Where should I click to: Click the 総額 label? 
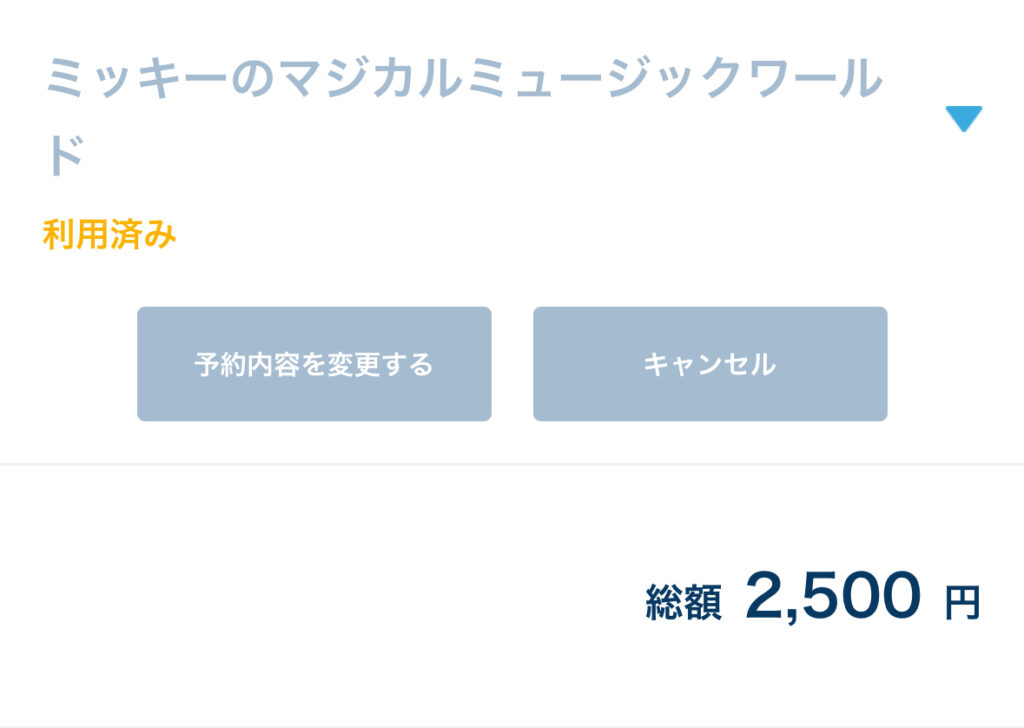pyautogui.click(x=683, y=602)
